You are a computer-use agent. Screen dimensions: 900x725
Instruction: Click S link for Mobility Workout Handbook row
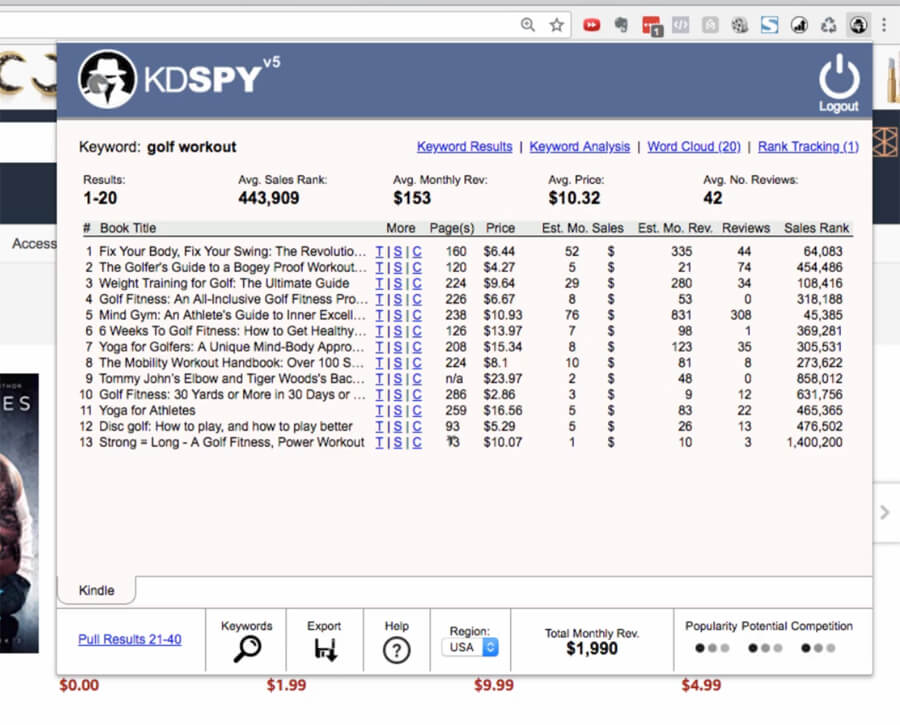[398, 363]
